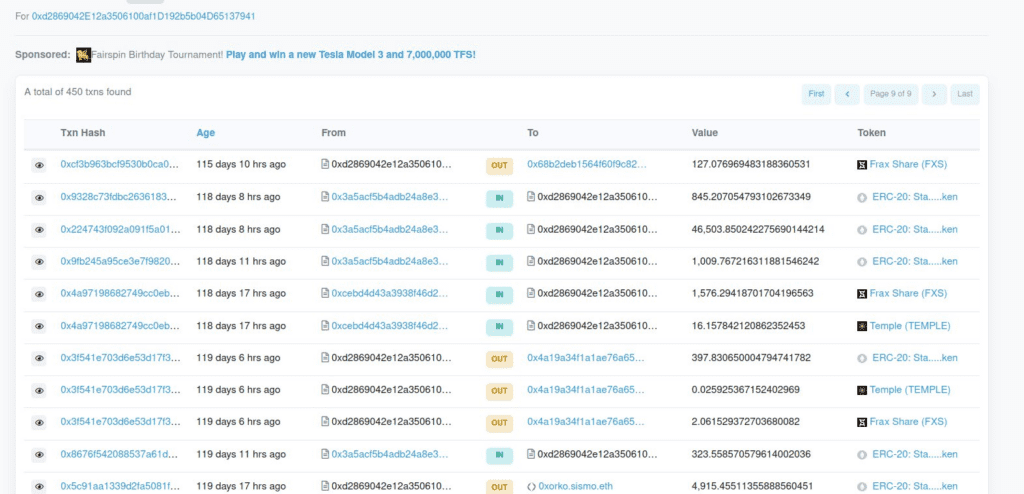This screenshot has height=494, width=1024.
Task: Click eye icon beside 0x8676f542088537a61d hash
Action: coord(39,455)
